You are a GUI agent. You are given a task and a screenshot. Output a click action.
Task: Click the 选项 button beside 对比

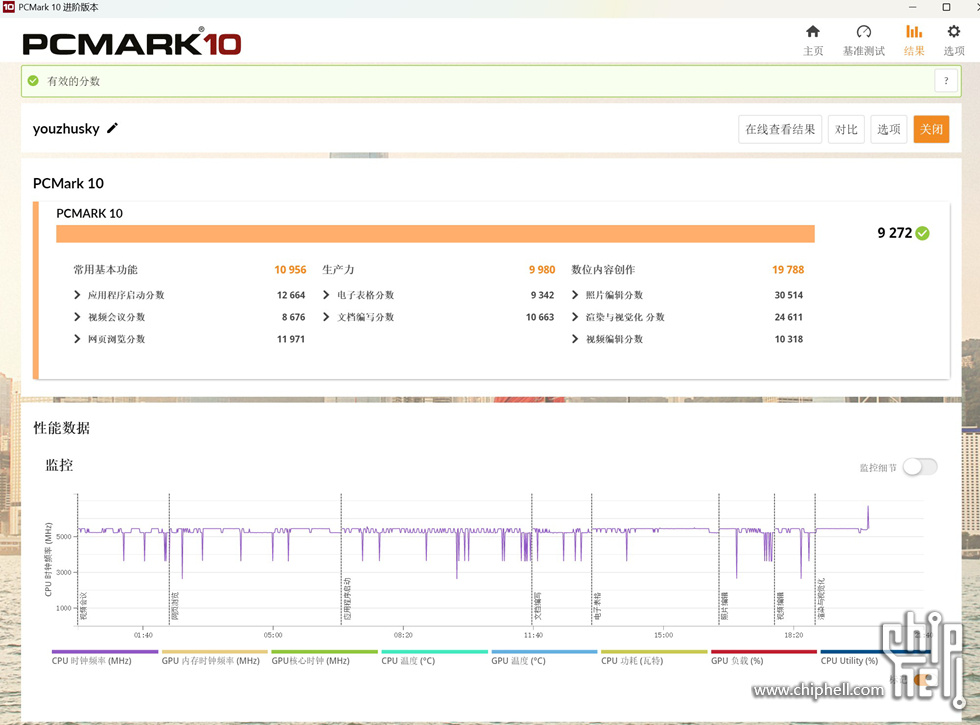coord(889,129)
